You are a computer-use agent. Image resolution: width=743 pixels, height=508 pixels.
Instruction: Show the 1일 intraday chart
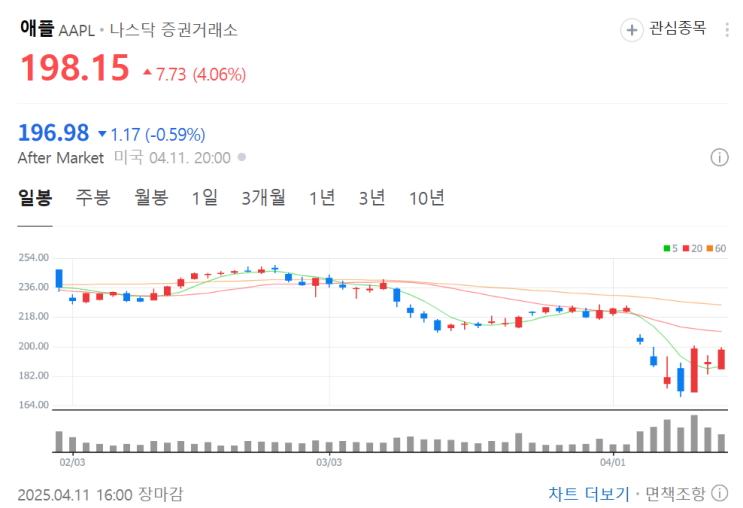[x=204, y=198]
